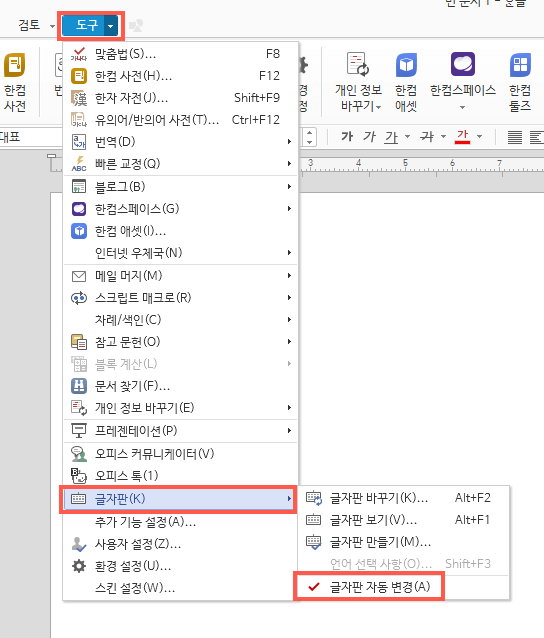
Task: Open 한컴 사전(H) from the menu
Action: (x=180, y=76)
